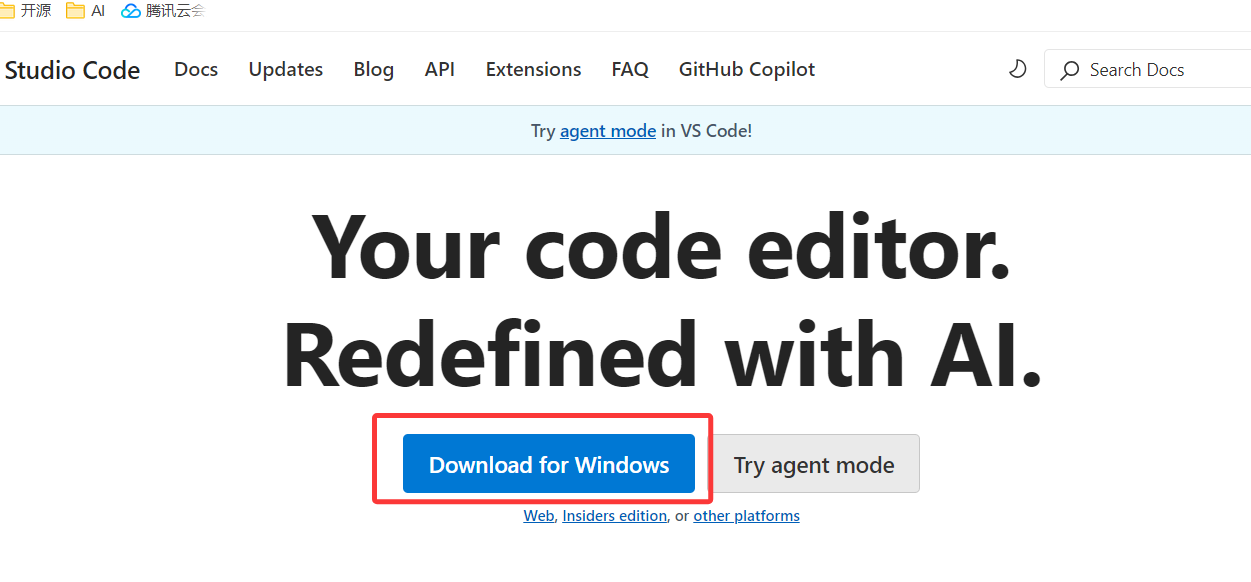
Task: Open the Insiders edition link
Action: [x=614, y=516]
